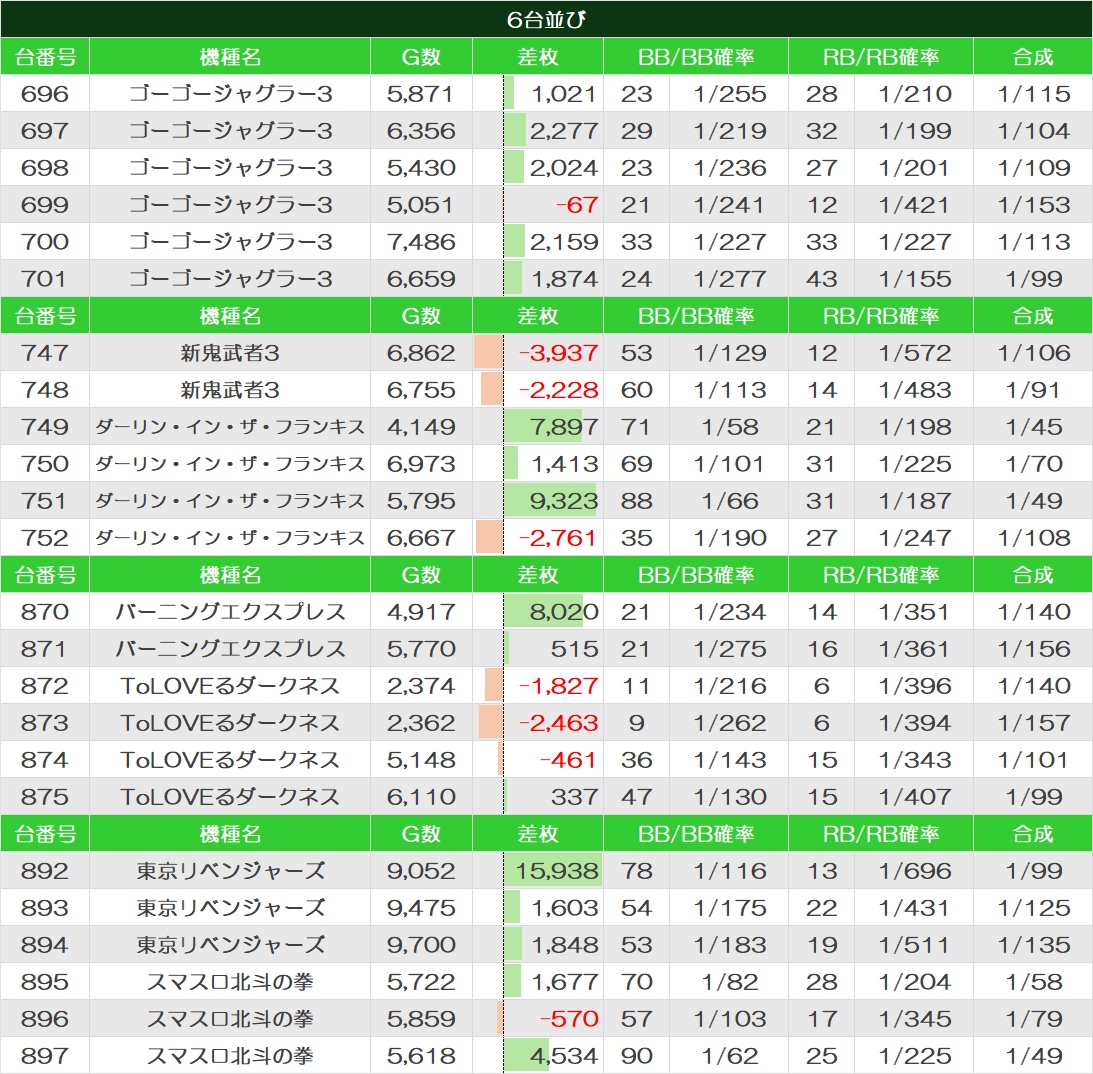
Task: Click G数 value 5,430 in row 698
Action: point(421,168)
